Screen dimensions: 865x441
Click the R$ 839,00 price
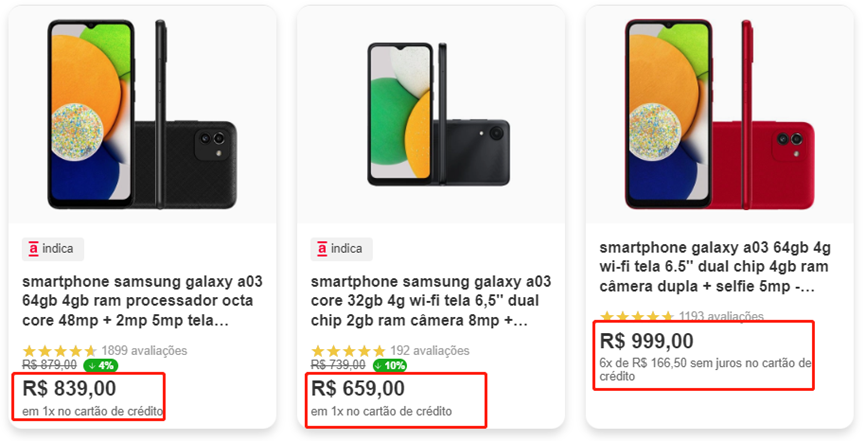pos(69,388)
